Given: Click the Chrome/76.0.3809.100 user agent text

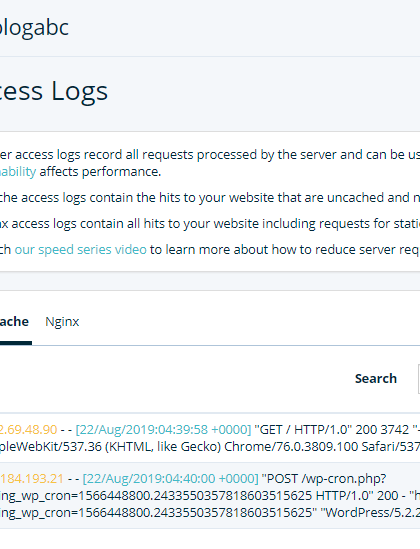Looking at the screenshot, I should click(x=291, y=447).
